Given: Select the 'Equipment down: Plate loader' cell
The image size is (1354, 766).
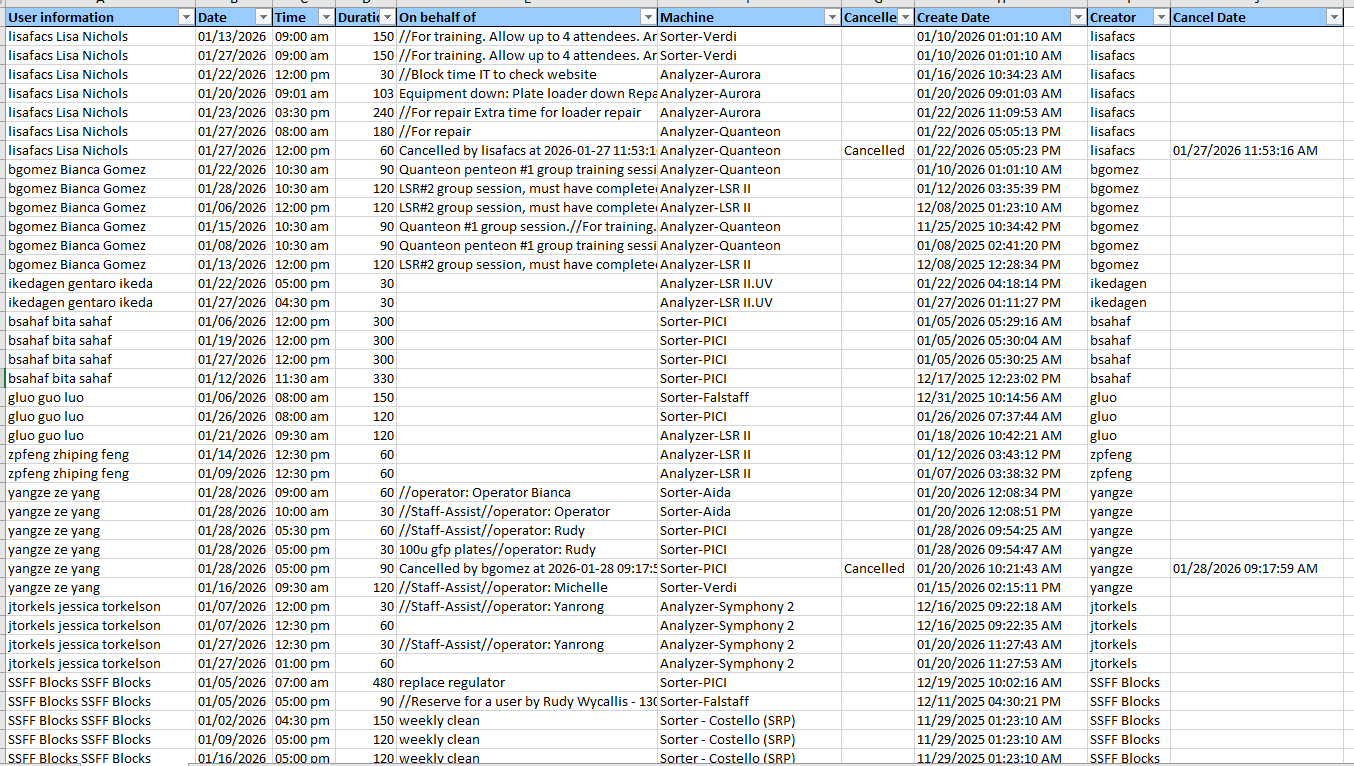Looking at the screenshot, I should click(x=527, y=93).
